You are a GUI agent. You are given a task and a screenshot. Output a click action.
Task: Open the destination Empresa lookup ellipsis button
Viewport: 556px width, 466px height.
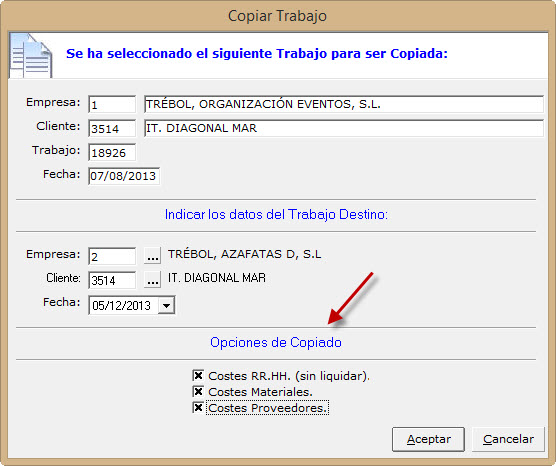pyautogui.click(x=152, y=256)
